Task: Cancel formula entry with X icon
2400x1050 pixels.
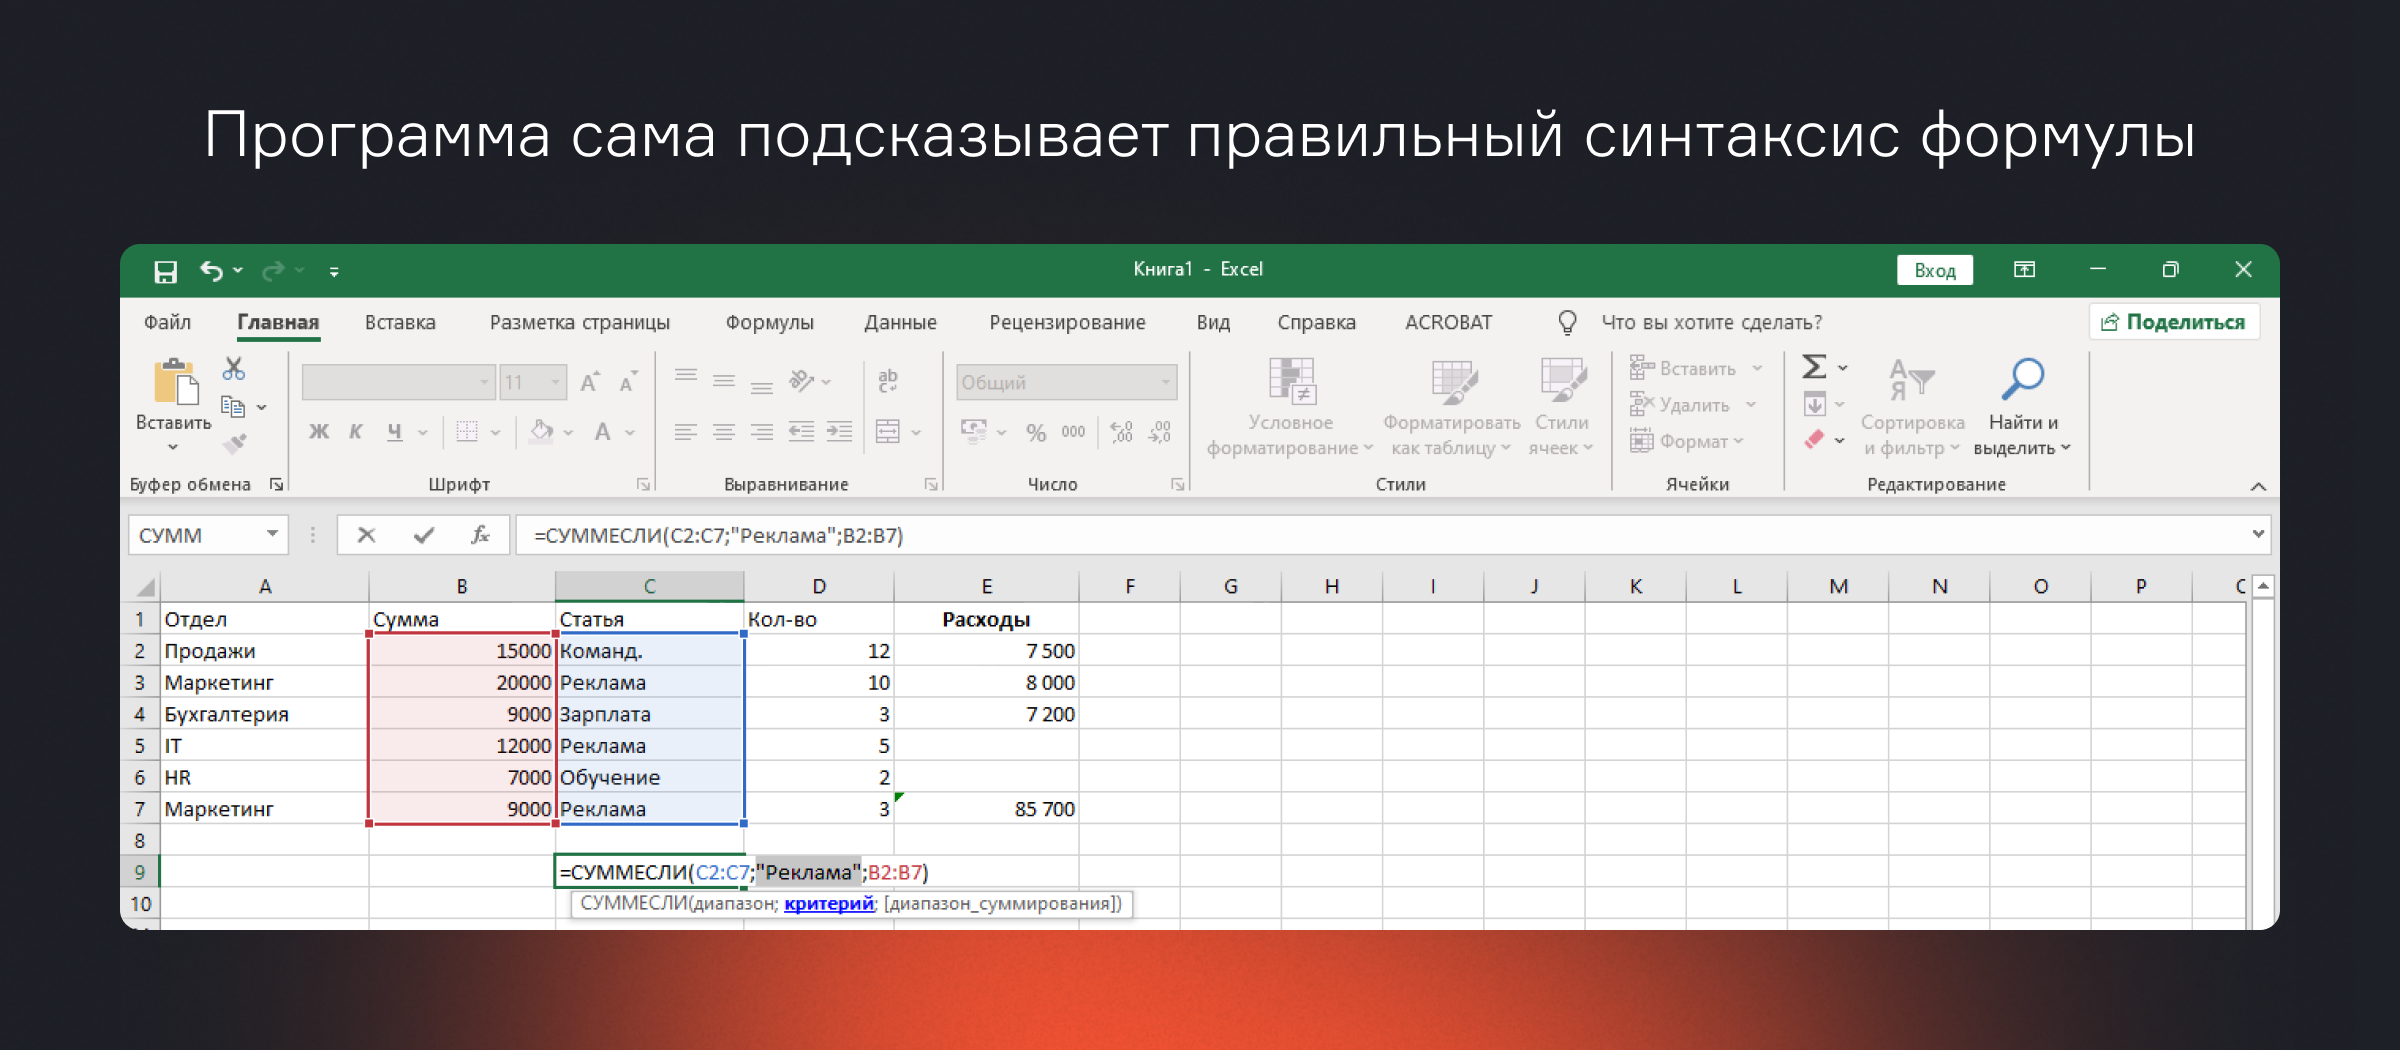Action: [366, 535]
